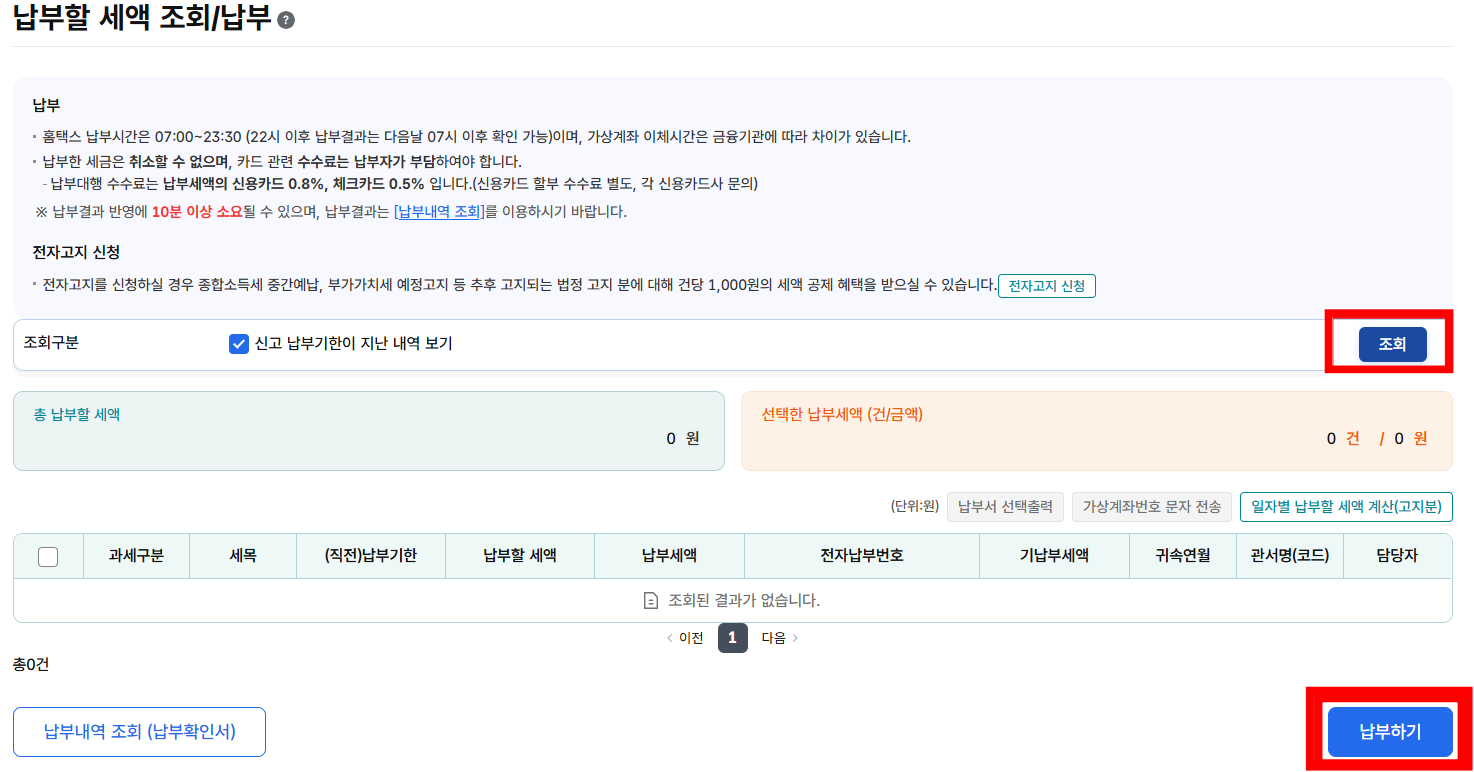Toggle 신고 납부기한이 지난 내역 보기 checkbox

tap(239, 344)
